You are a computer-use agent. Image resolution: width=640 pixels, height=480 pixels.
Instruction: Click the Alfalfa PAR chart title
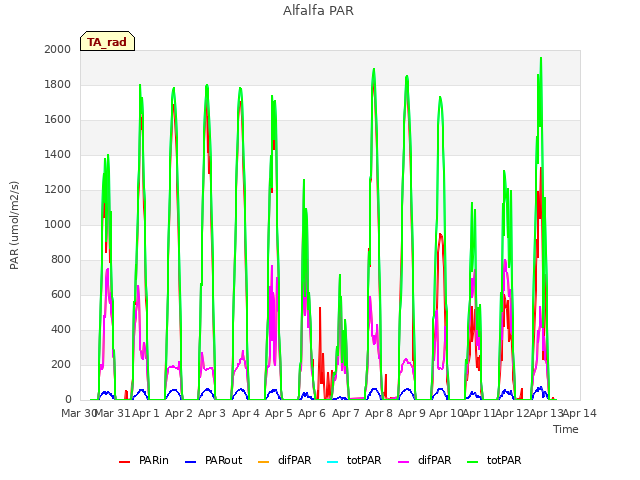318,10
